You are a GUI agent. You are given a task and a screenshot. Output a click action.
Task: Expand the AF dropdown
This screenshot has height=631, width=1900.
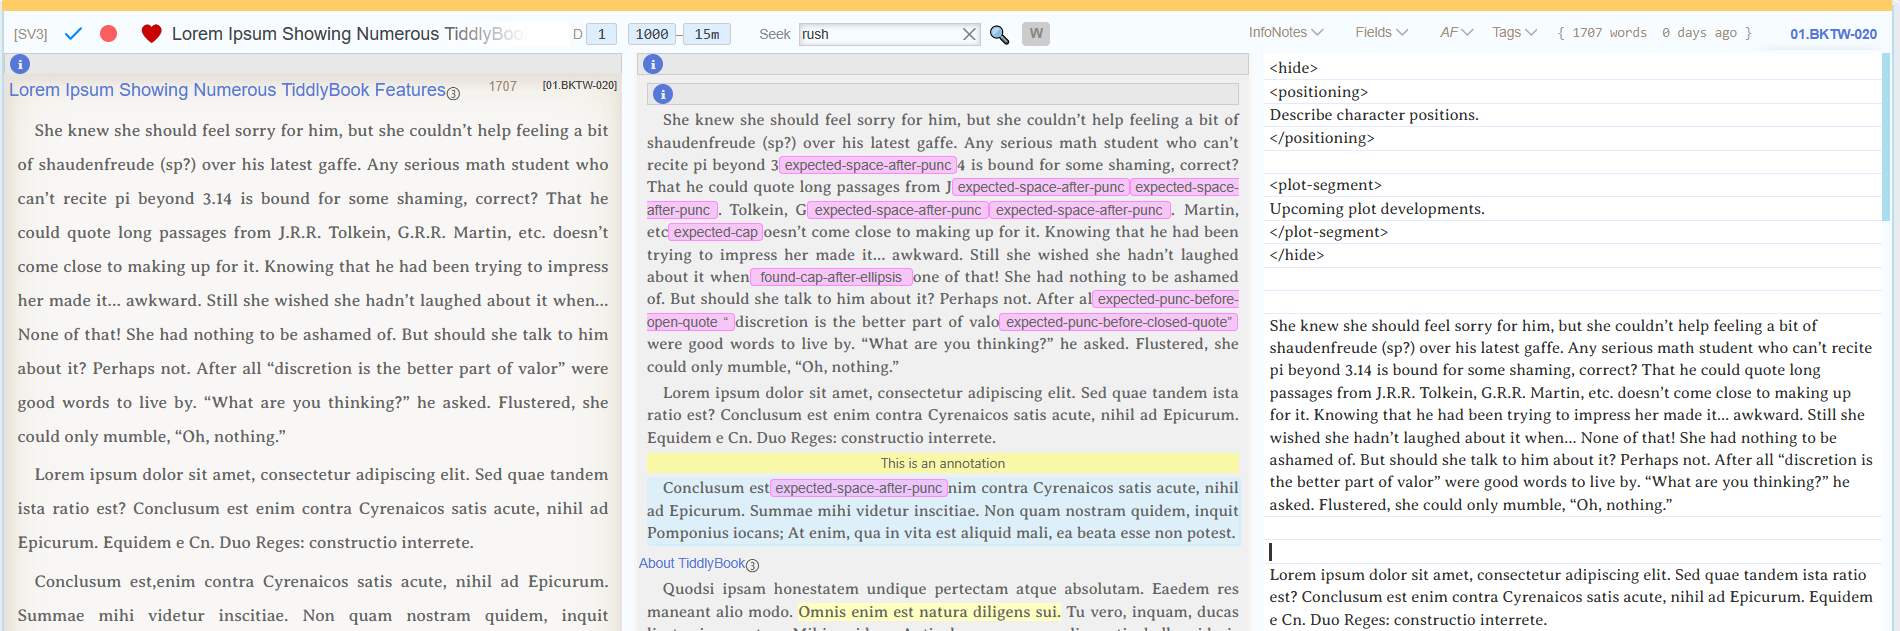coord(1456,33)
